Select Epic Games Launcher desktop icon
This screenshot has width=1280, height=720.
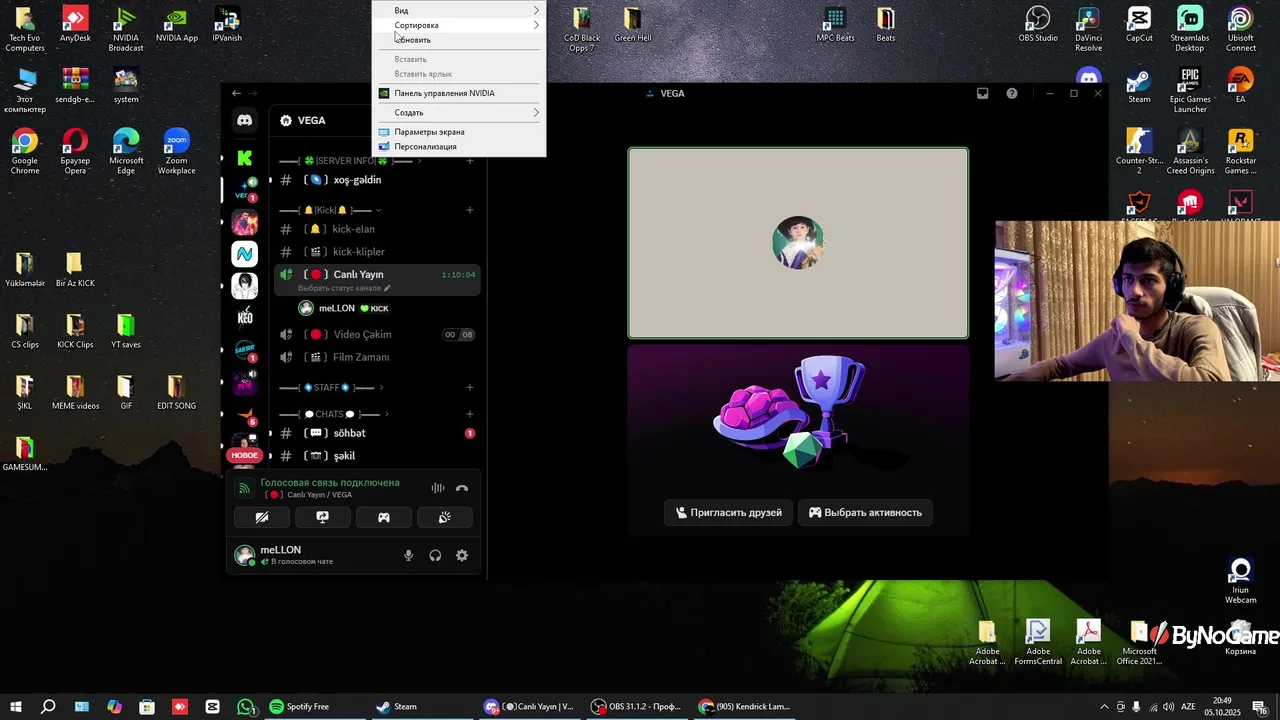coord(1190,91)
